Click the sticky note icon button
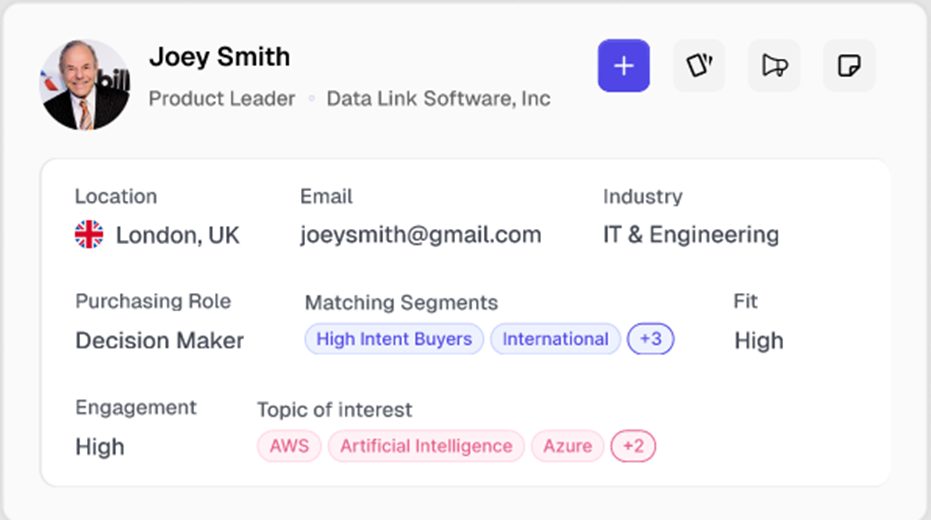Image resolution: width=931 pixels, height=520 pixels. coord(849,66)
